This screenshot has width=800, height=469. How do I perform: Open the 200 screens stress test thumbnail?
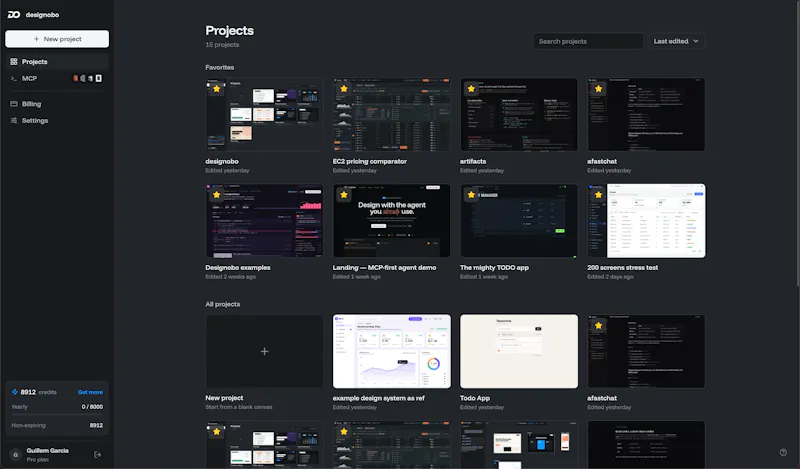point(646,220)
